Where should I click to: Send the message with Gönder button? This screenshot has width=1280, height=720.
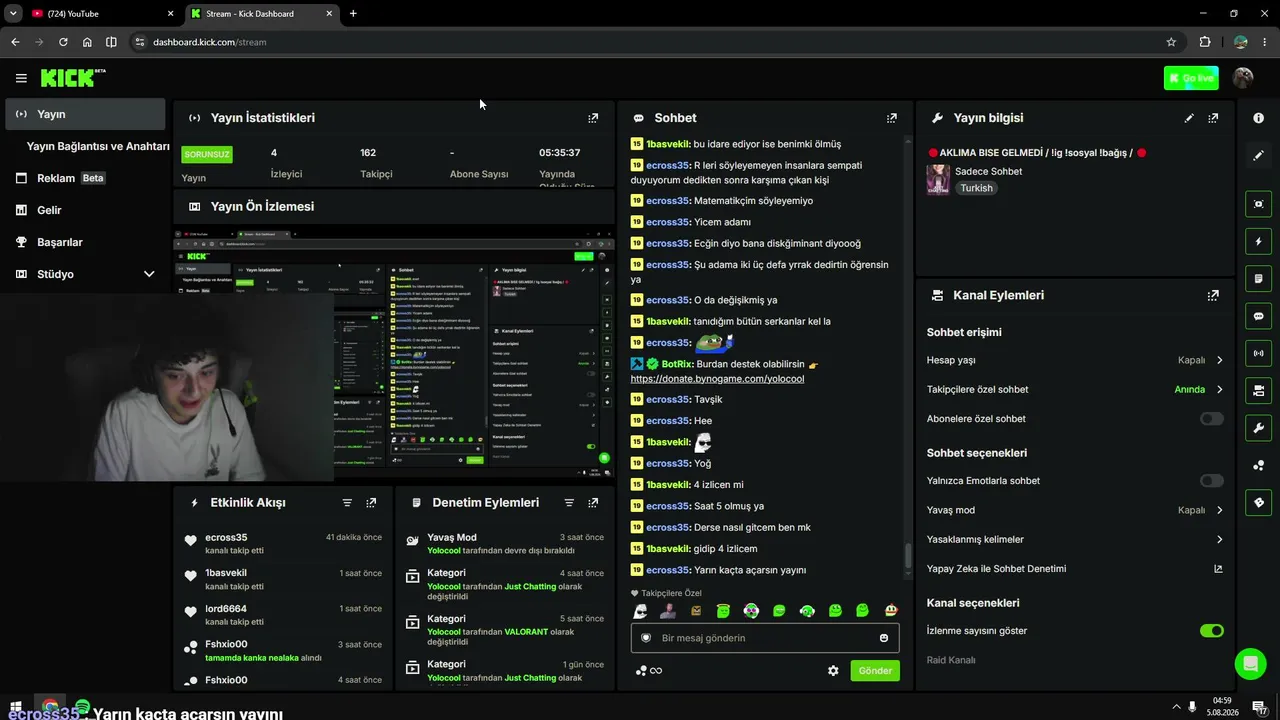pos(875,671)
